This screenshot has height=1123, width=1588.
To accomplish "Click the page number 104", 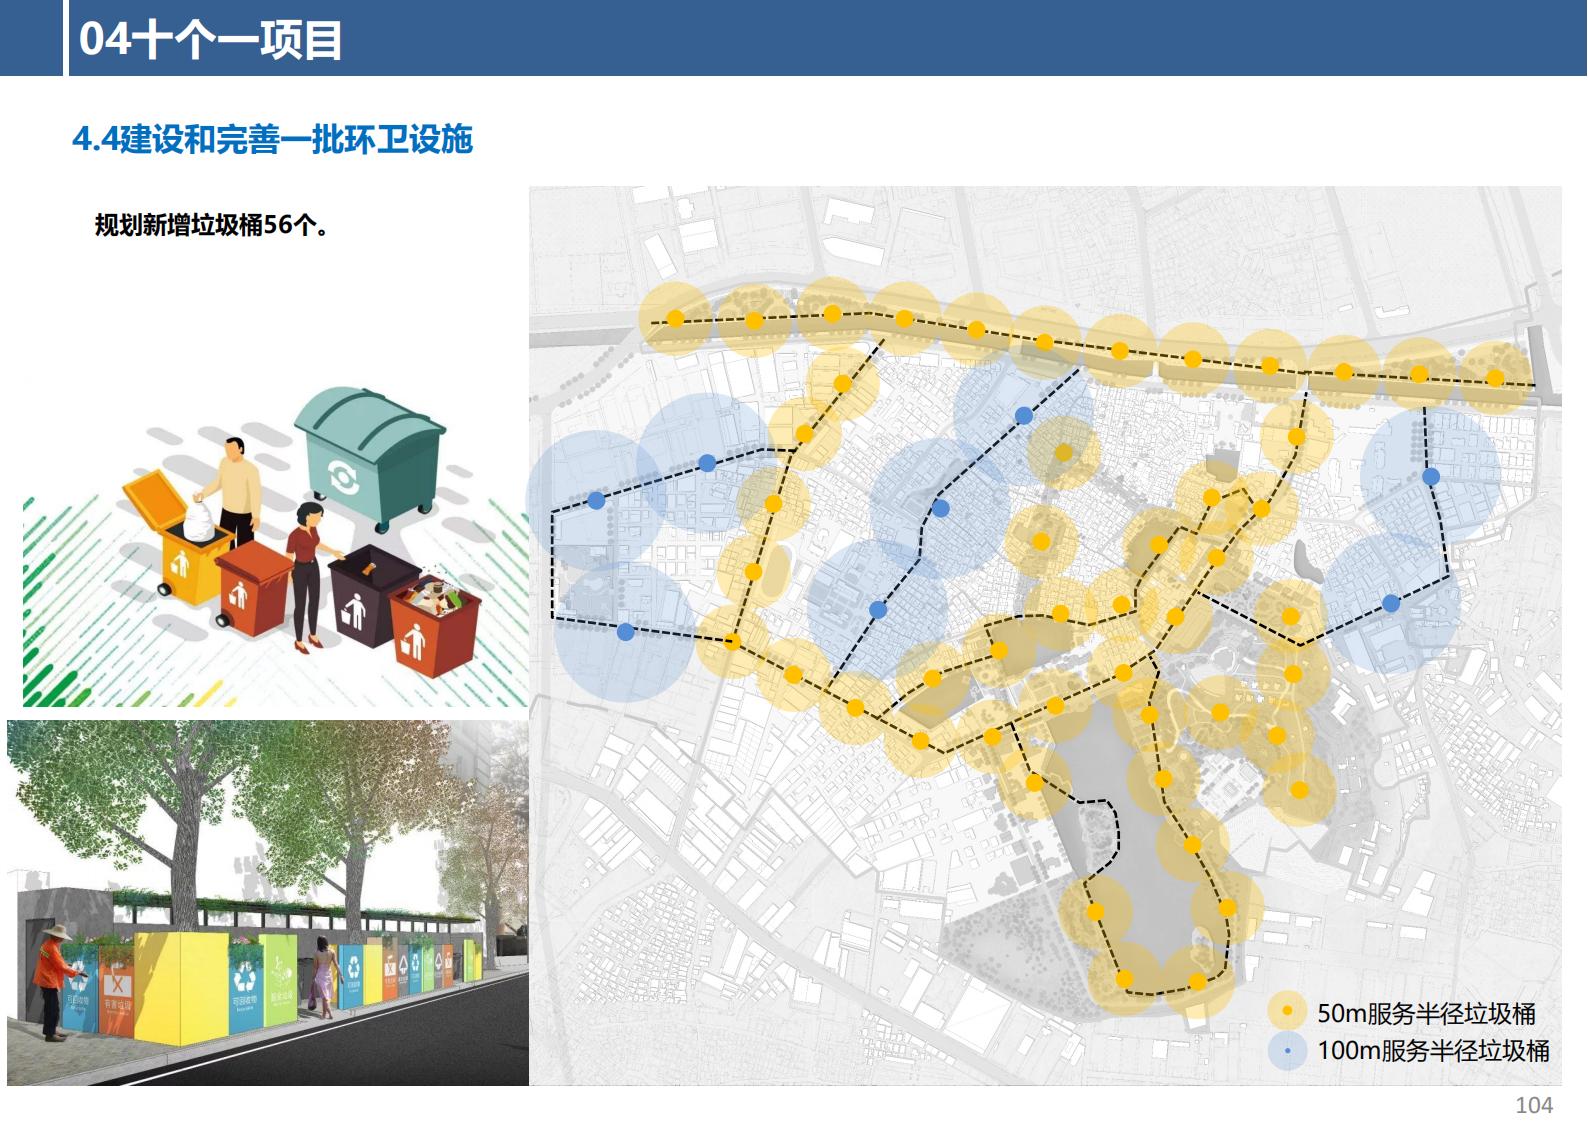I will point(1534,1105).
